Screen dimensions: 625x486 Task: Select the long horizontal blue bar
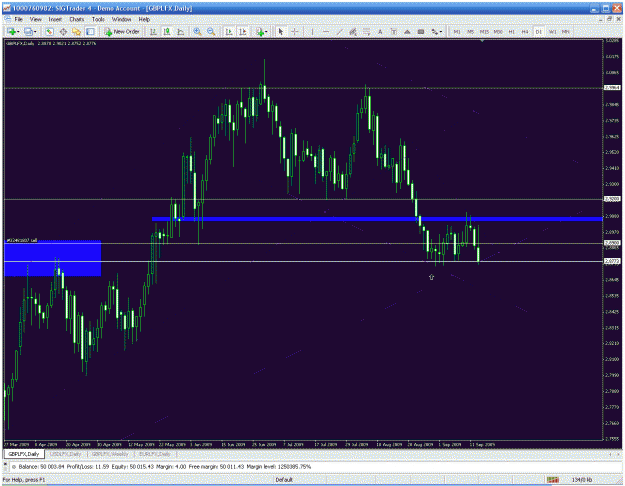coord(377,219)
